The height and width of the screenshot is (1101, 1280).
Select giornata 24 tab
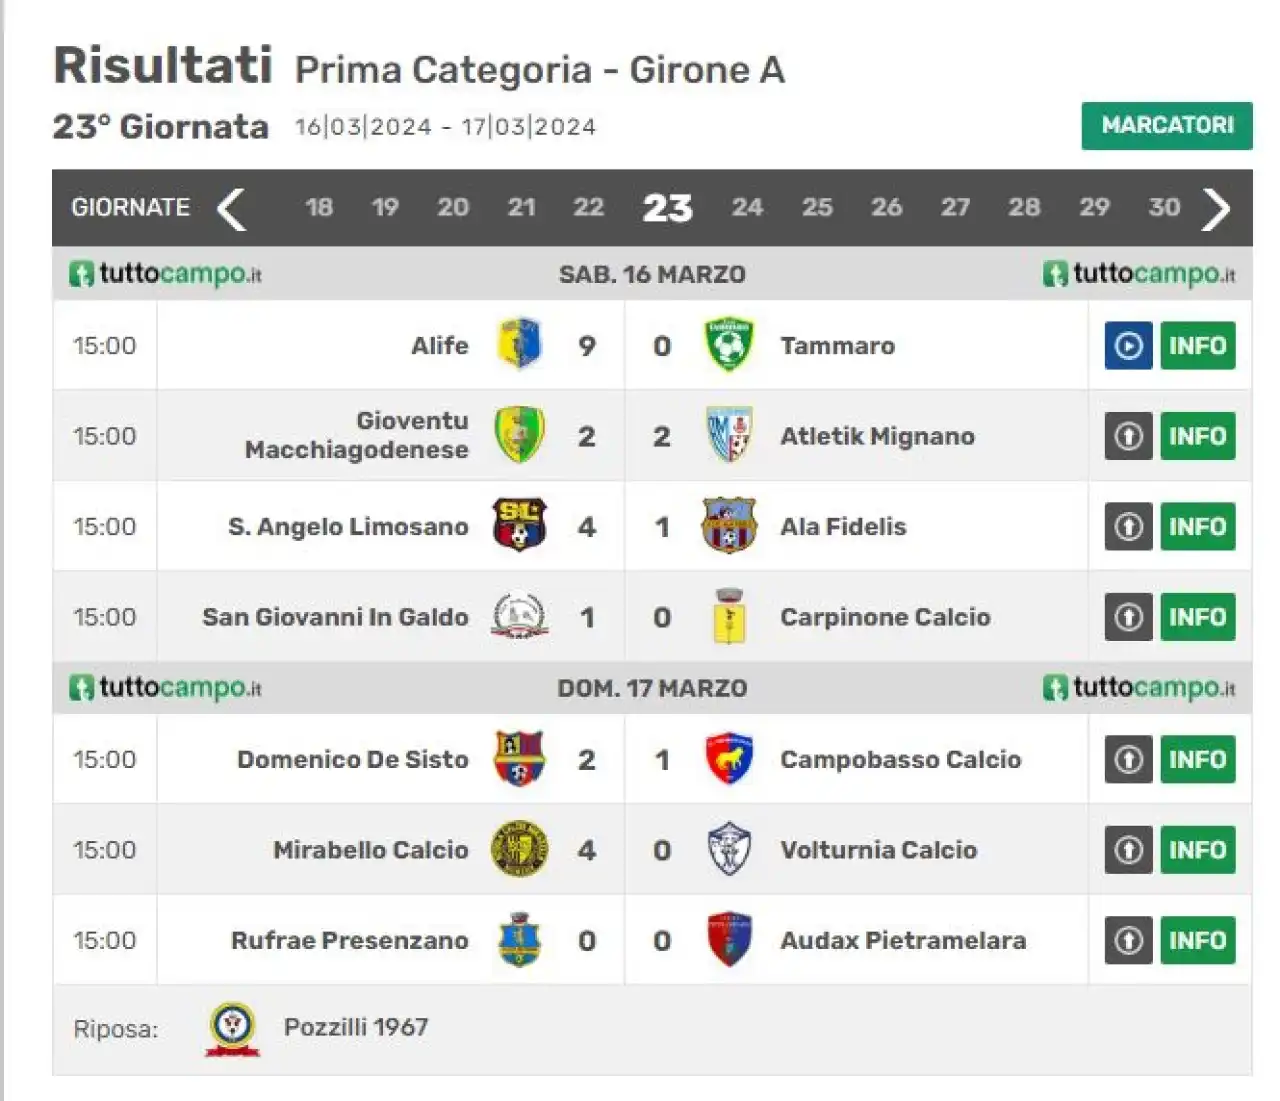[x=747, y=208]
